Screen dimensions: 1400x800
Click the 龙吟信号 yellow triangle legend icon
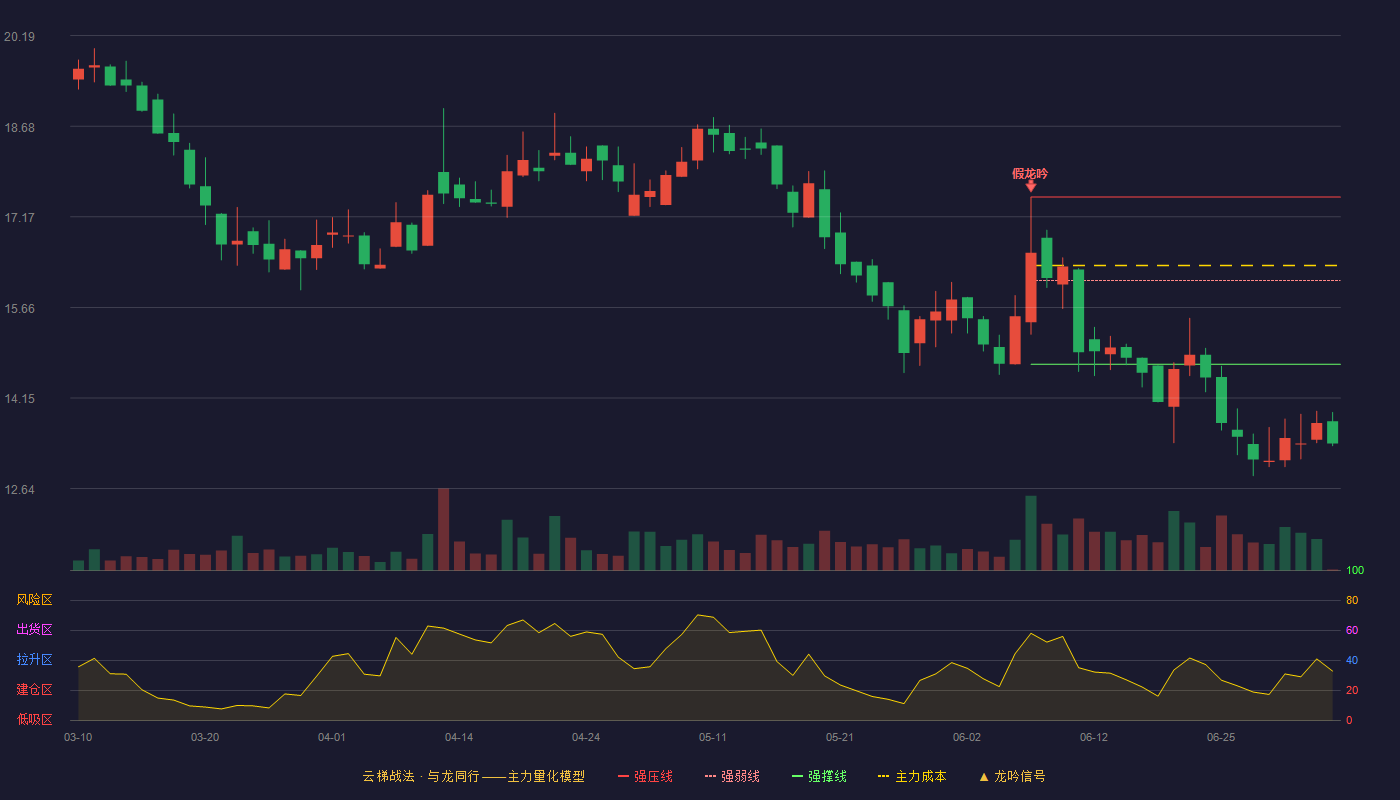pyautogui.click(x=983, y=777)
